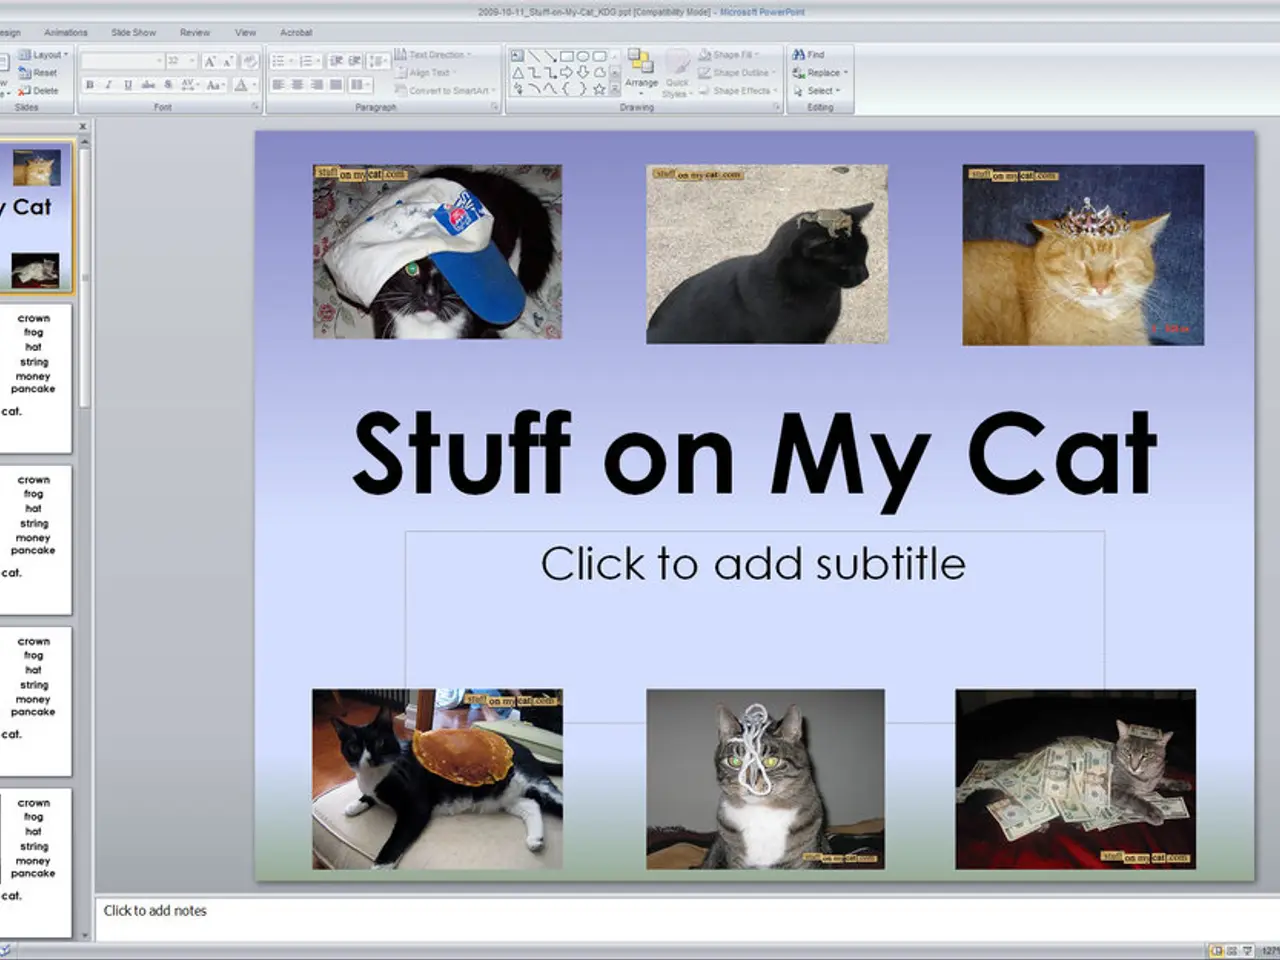The image size is (1280, 960).
Task: Open the font size combo box
Action: click(x=180, y=61)
